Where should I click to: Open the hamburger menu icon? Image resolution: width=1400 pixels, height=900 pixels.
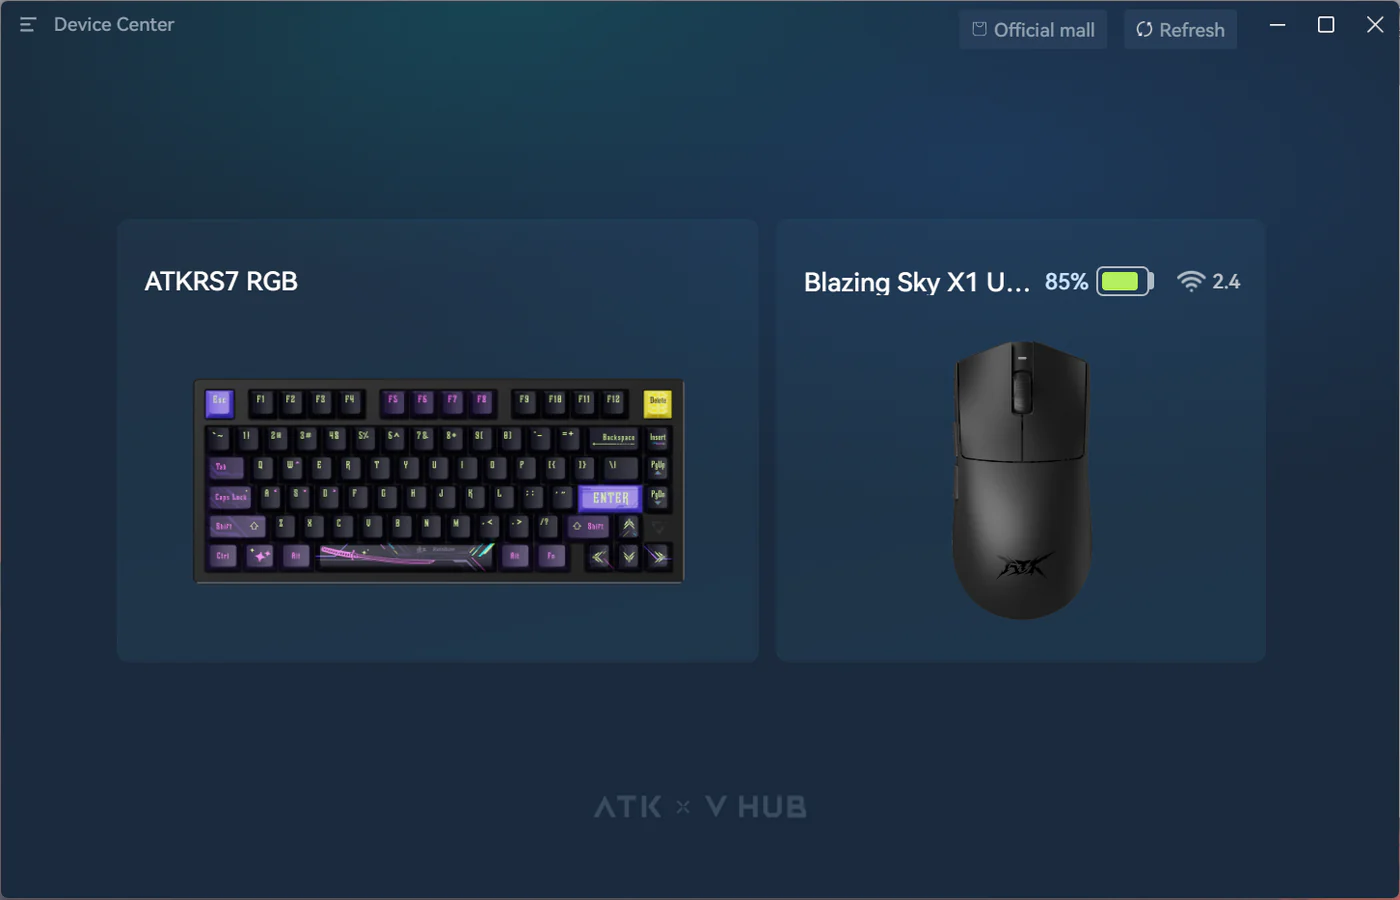pyautogui.click(x=28, y=25)
